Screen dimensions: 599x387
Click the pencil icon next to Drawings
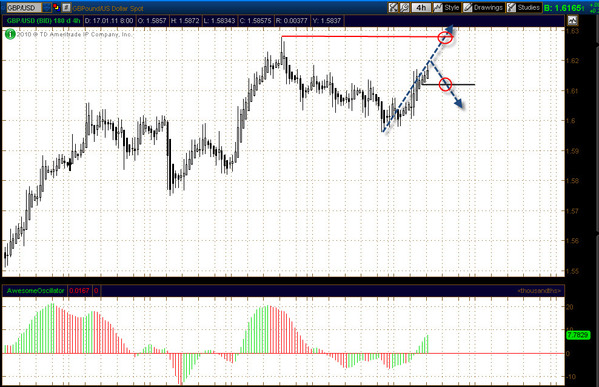[x=468, y=7]
